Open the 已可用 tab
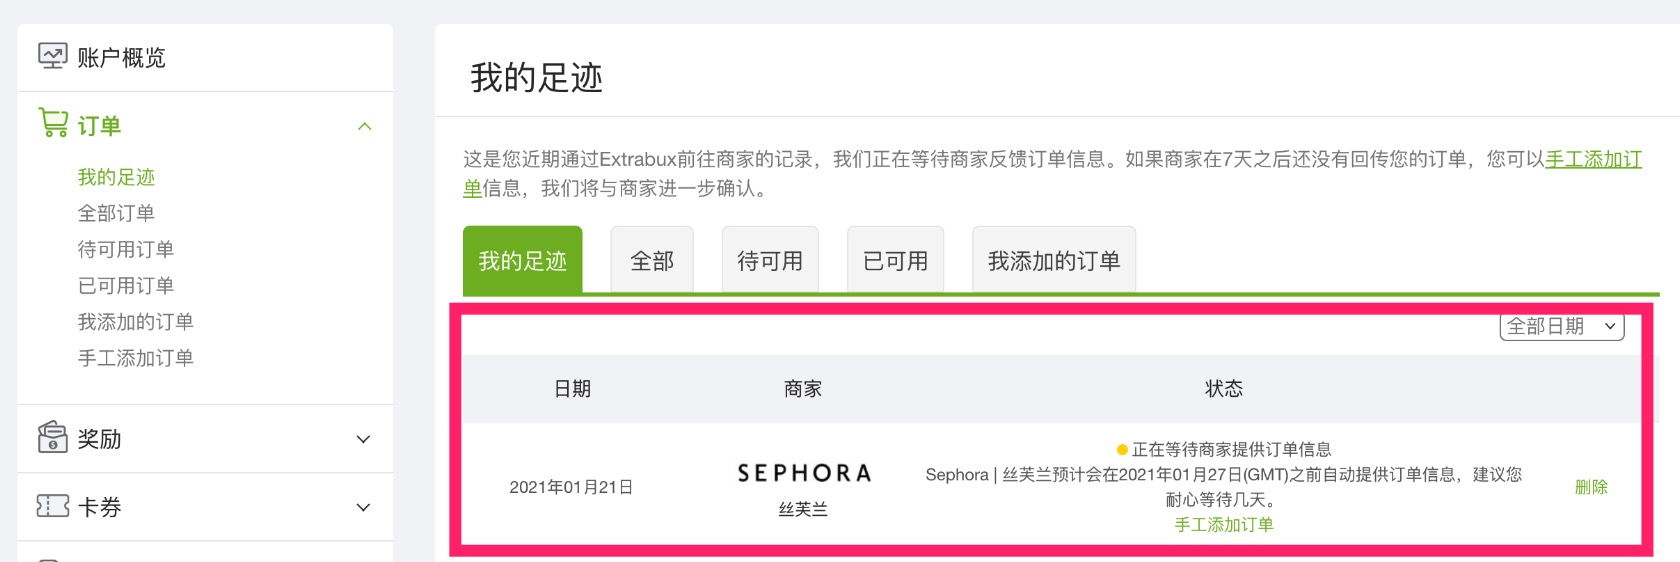This screenshot has height=562, width=1680. pyautogui.click(x=896, y=261)
